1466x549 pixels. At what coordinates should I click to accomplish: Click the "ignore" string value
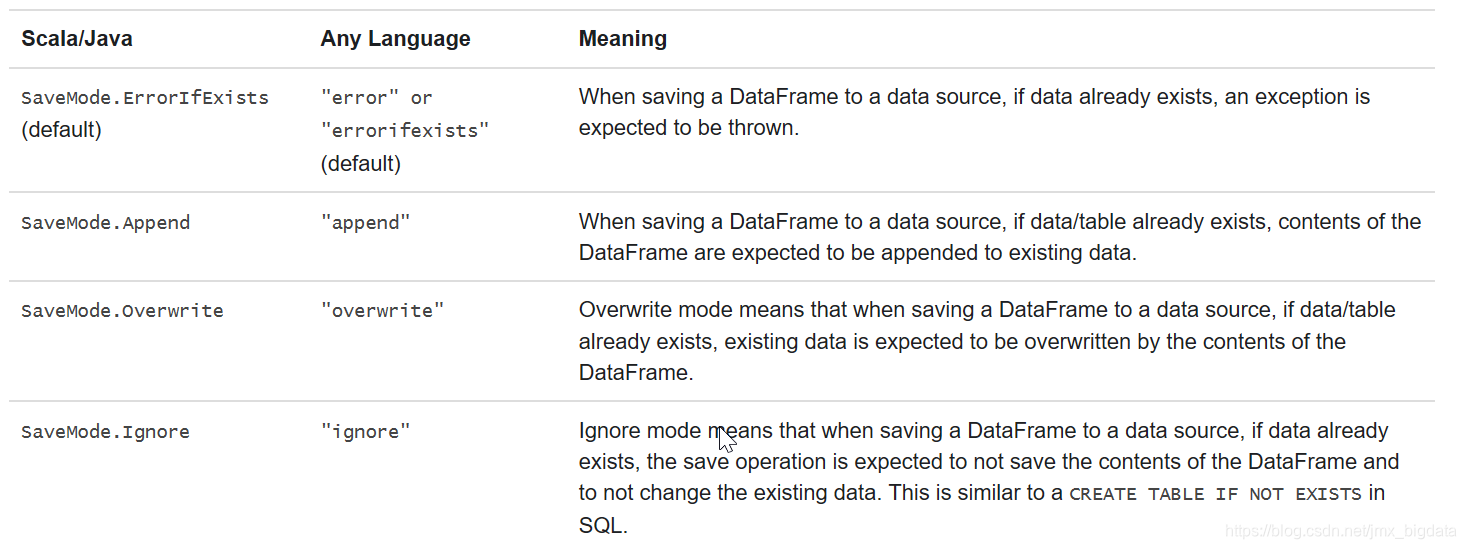click(365, 432)
